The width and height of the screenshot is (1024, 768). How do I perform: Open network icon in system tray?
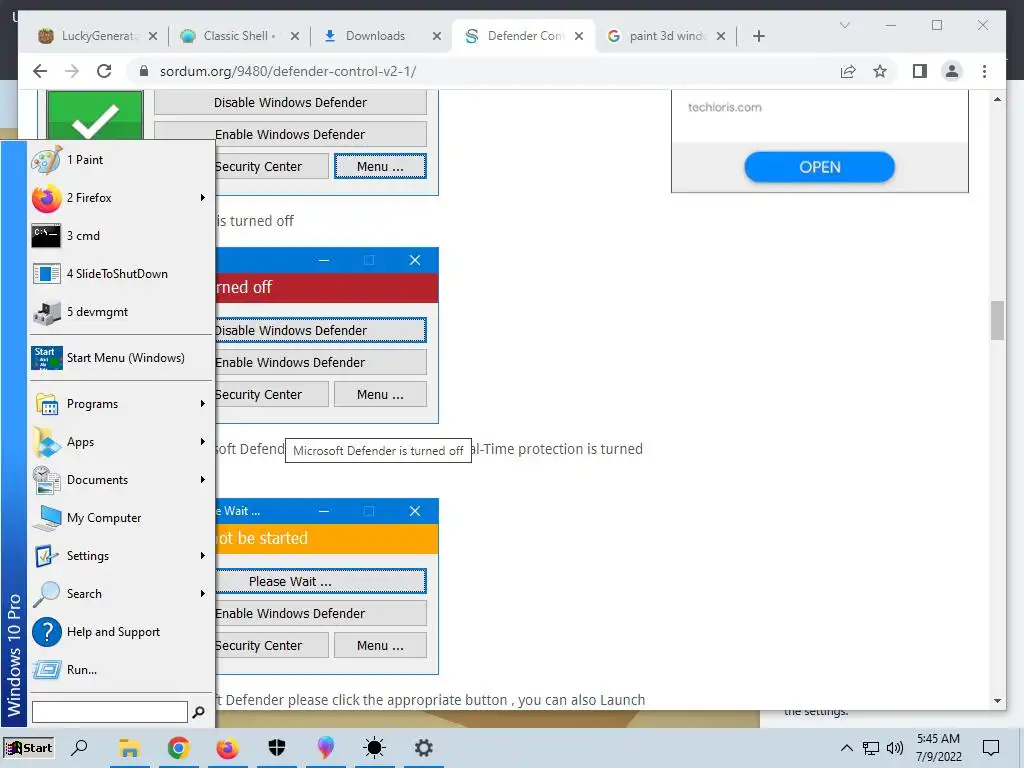click(871, 748)
